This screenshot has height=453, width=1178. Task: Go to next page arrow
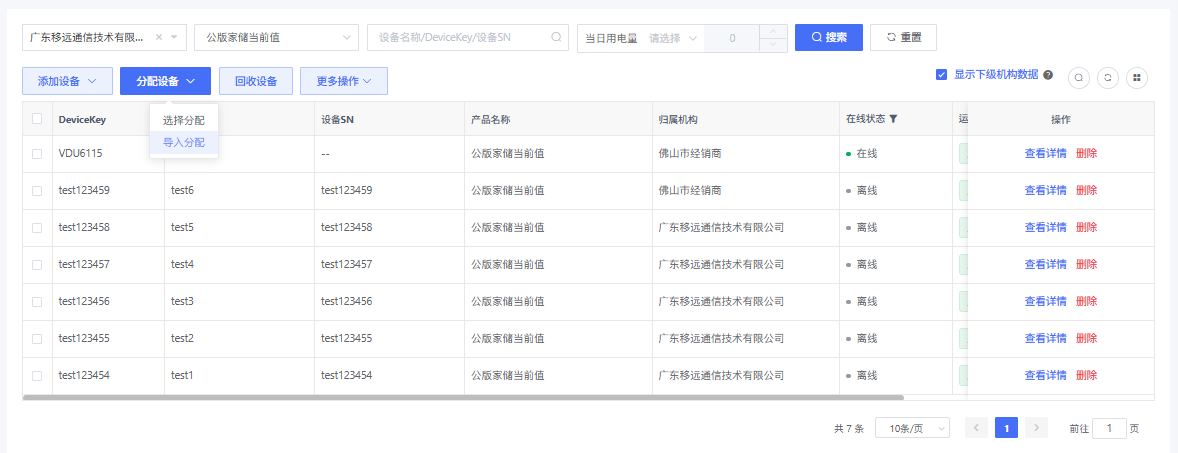[x=1036, y=428]
